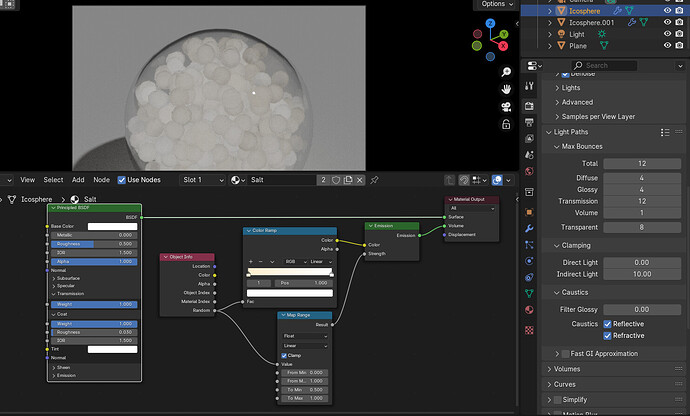The image size is (690, 416).
Task: Open the Node menu in node editor
Action: coord(101,180)
